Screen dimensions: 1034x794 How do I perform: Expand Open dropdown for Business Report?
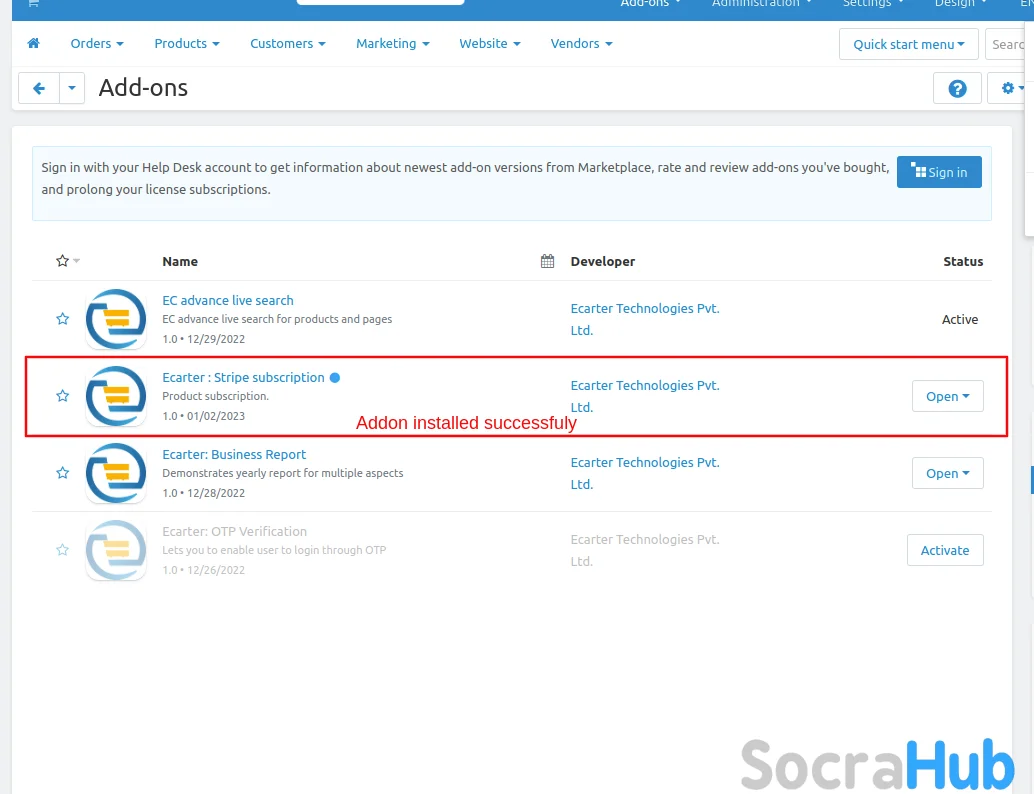[948, 473]
